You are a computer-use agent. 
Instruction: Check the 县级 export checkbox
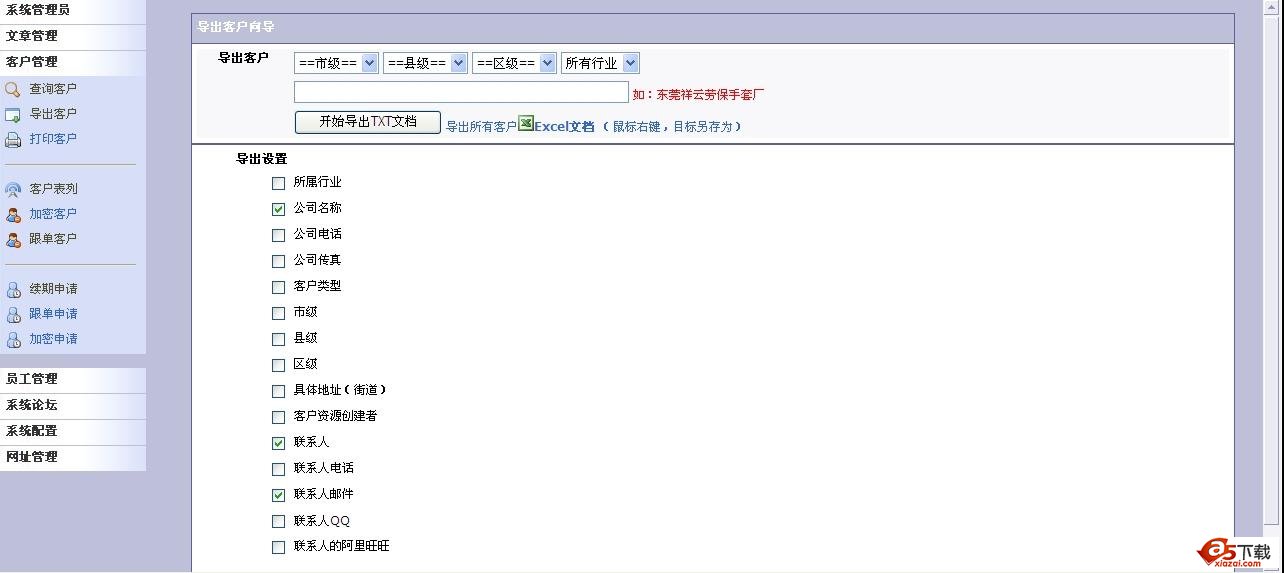(x=279, y=340)
